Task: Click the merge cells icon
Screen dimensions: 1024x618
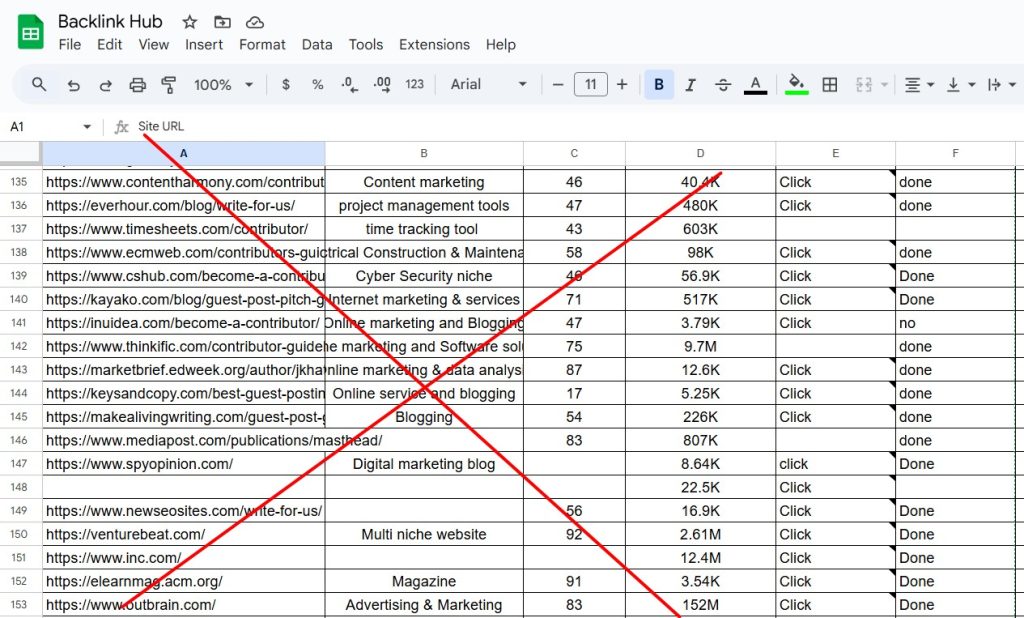Action: [863, 84]
